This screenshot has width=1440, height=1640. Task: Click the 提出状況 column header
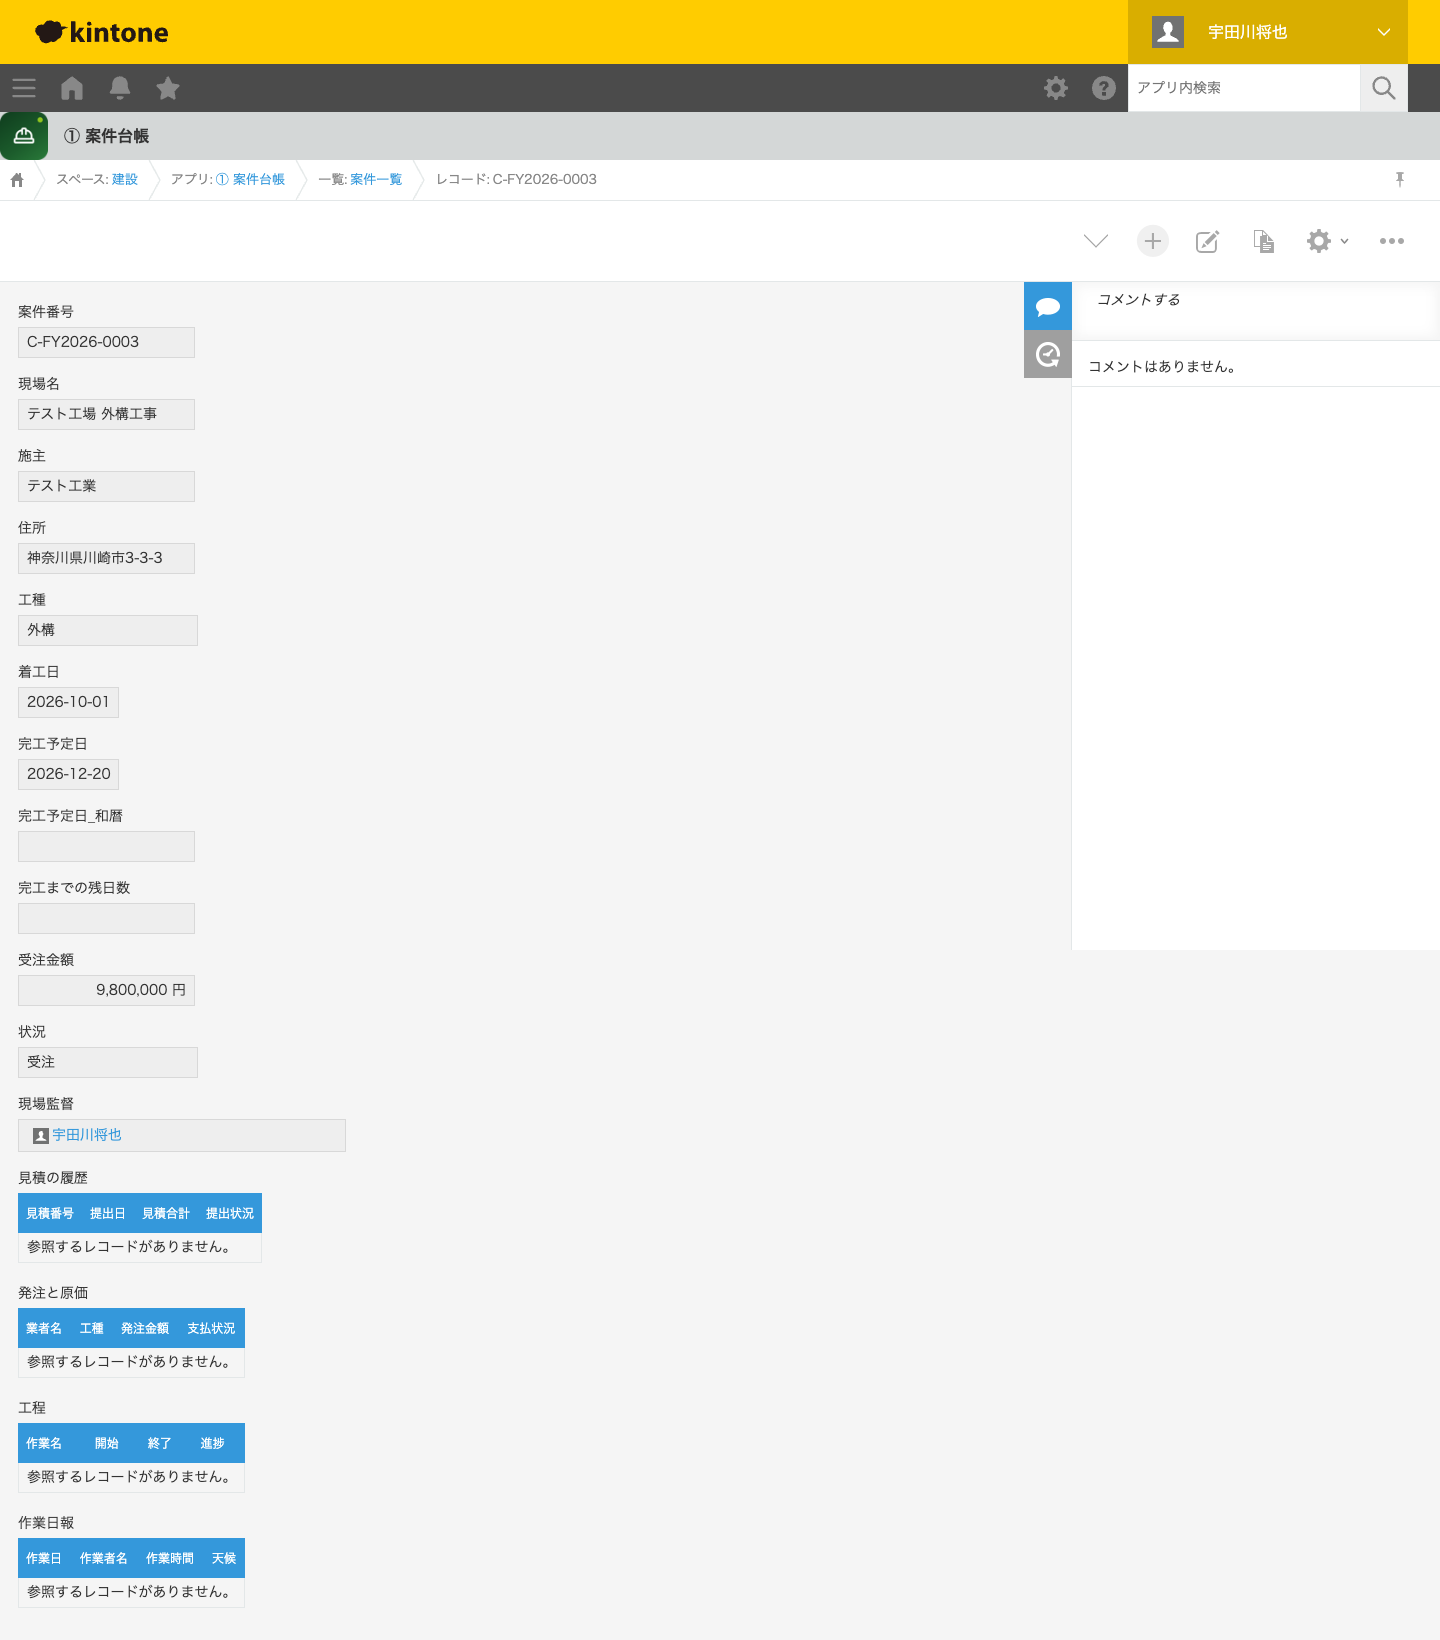(x=230, y=1213)
